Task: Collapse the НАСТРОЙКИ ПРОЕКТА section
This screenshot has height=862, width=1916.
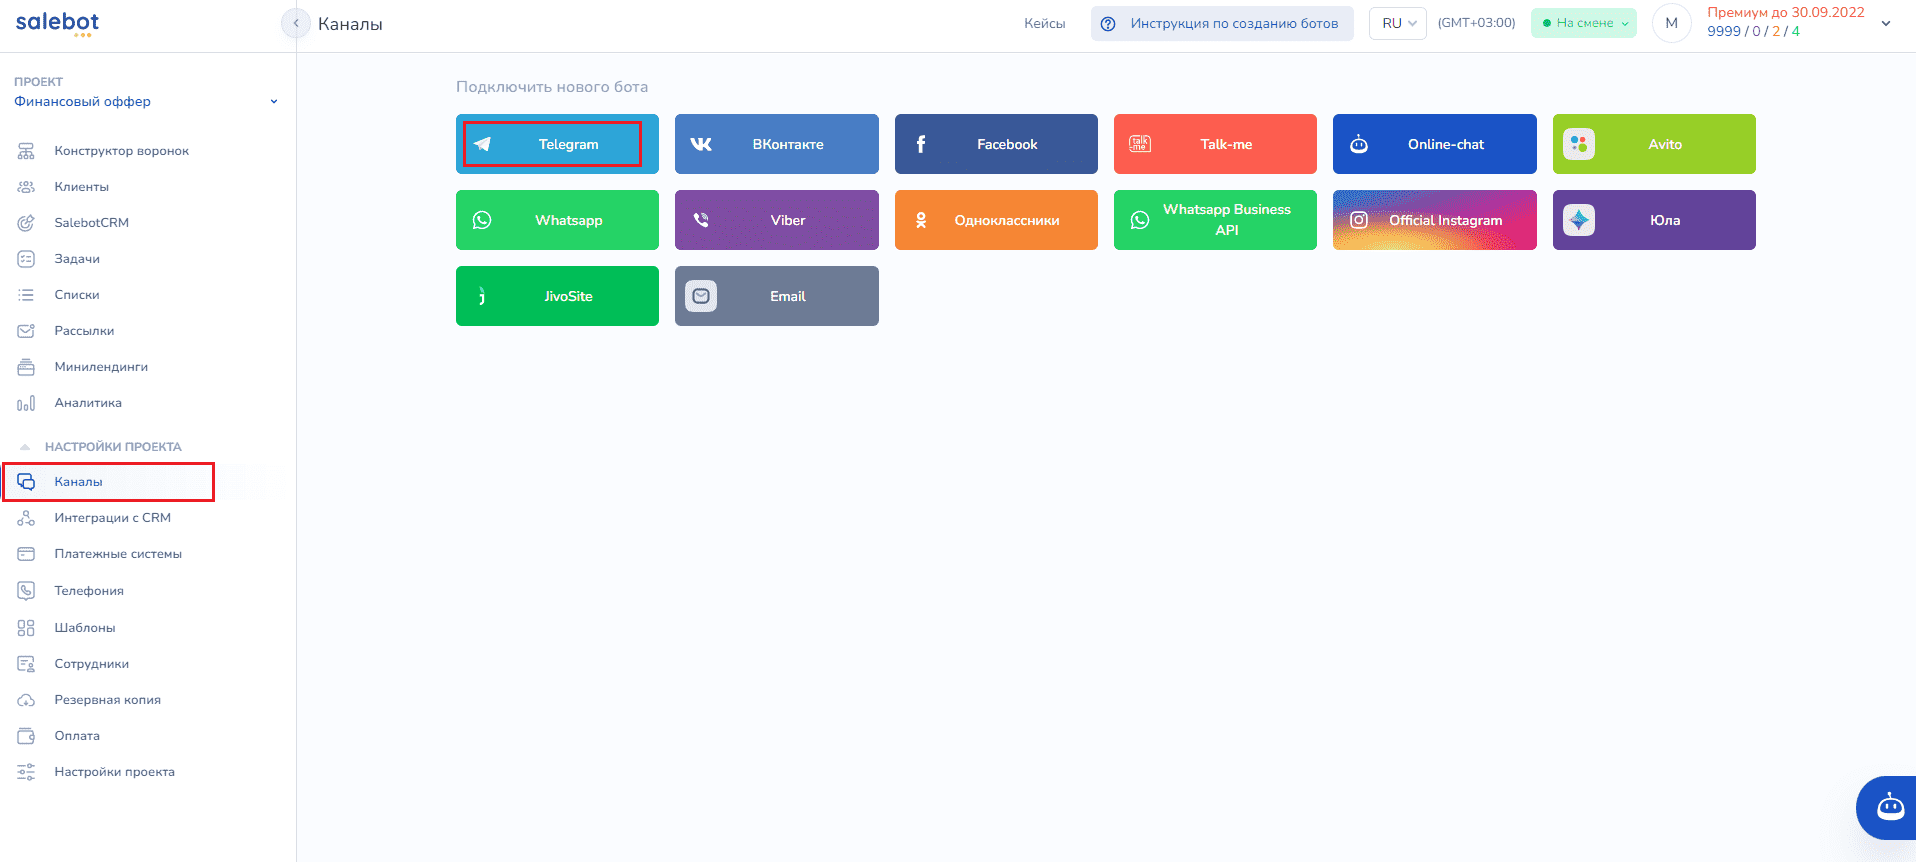Action: (25, 447)
